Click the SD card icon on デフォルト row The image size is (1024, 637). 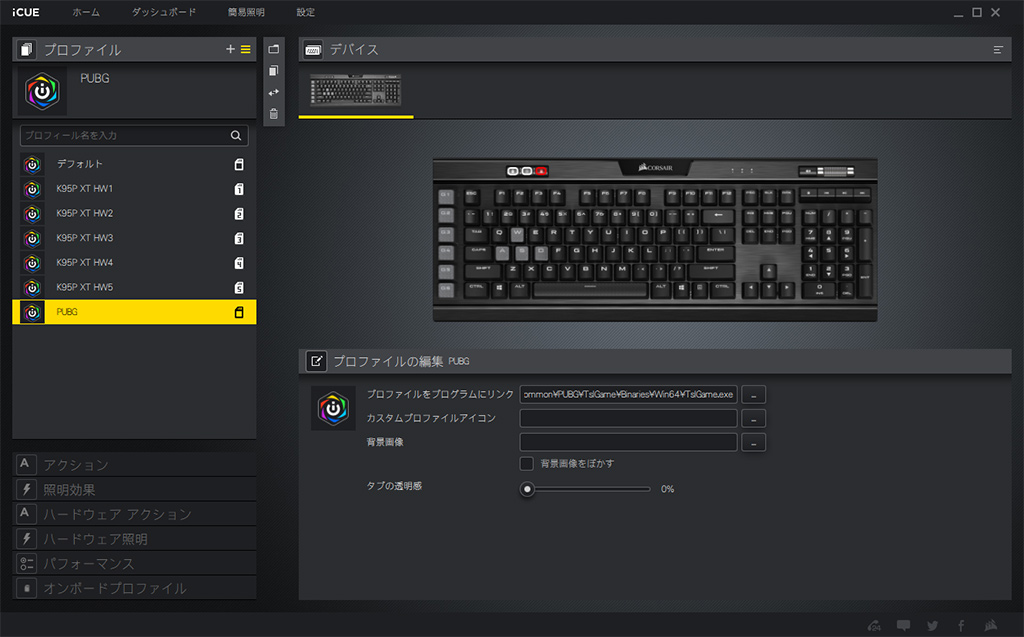(239, 164)
